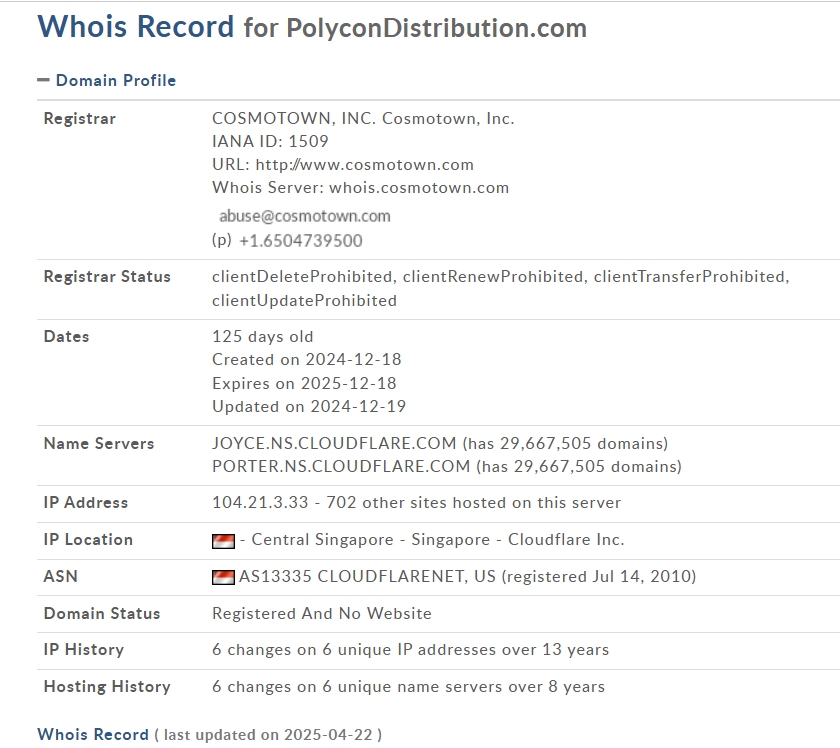
Task: Click phone number +1.6504739500
Action: point(301,241)
